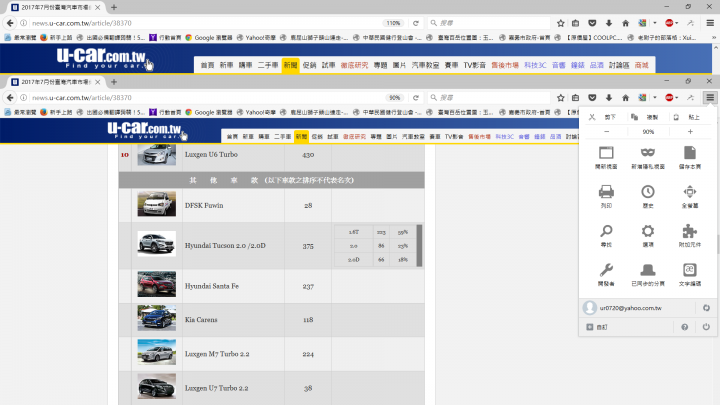The width and height of the screenshot is (720, 405).
Task: Click Pocket icon in back window toolbar
Action: 592,22
